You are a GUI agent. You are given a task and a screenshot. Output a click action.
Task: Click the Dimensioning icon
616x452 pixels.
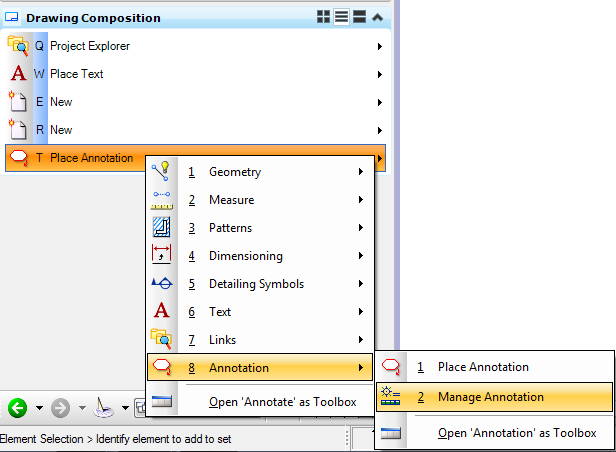[161, 254]
